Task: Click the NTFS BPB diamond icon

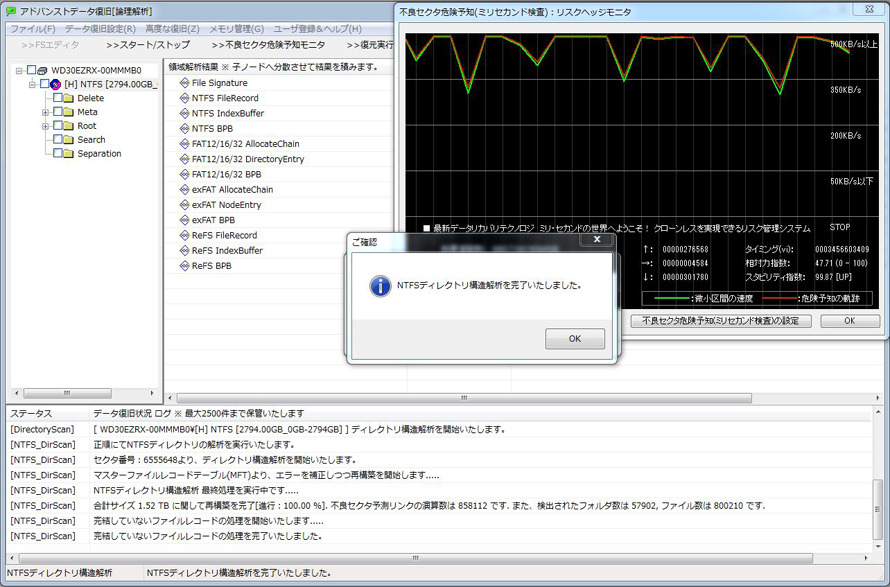Action: point(184,129)
